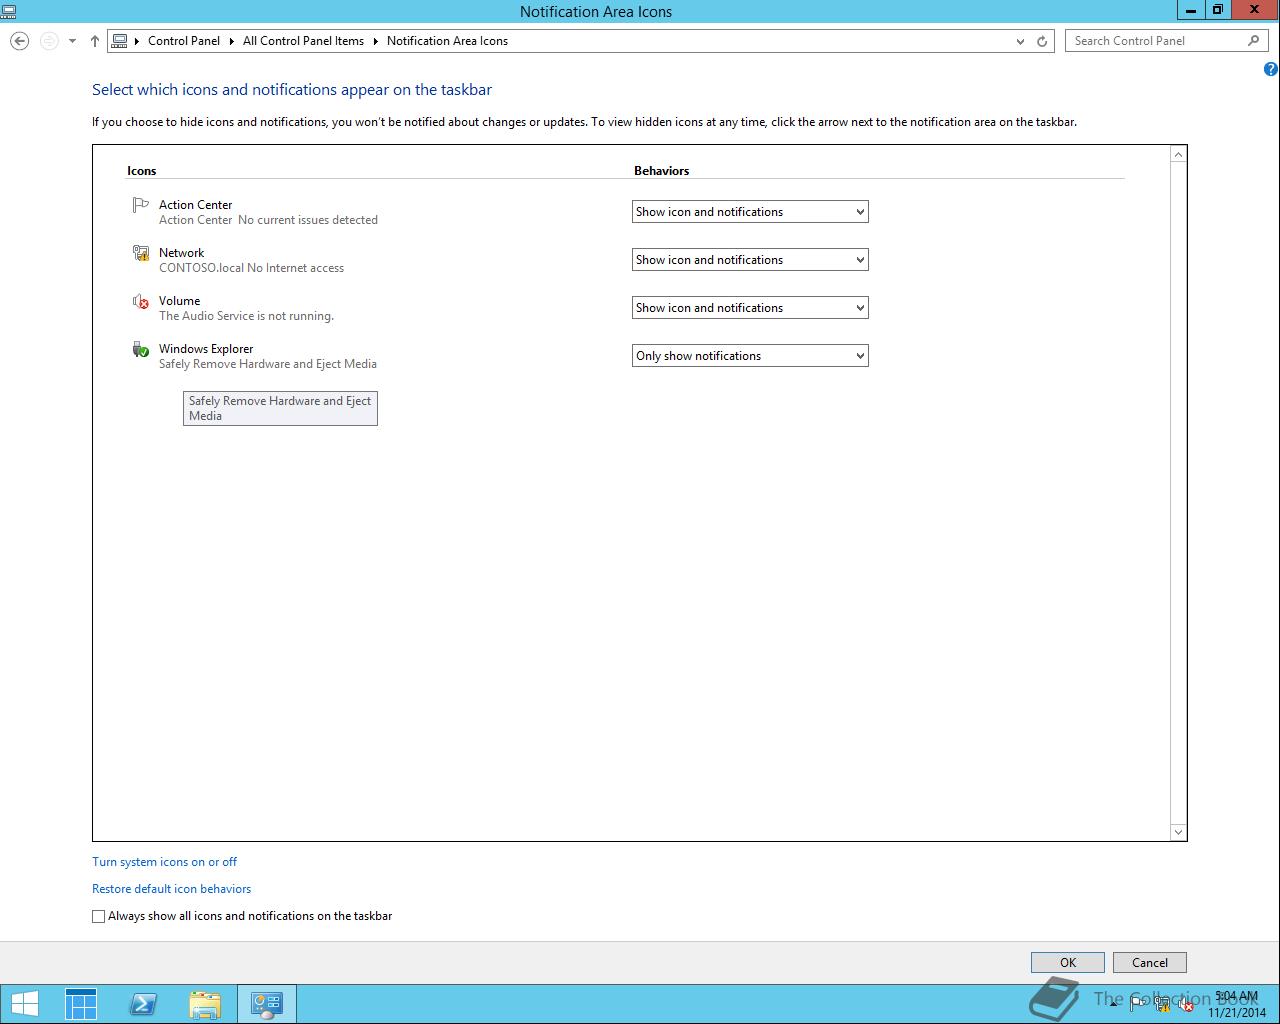Open the clock showing 11/21/2014
The height and width of the screenshot is (1024, 1280).
1237,1004
